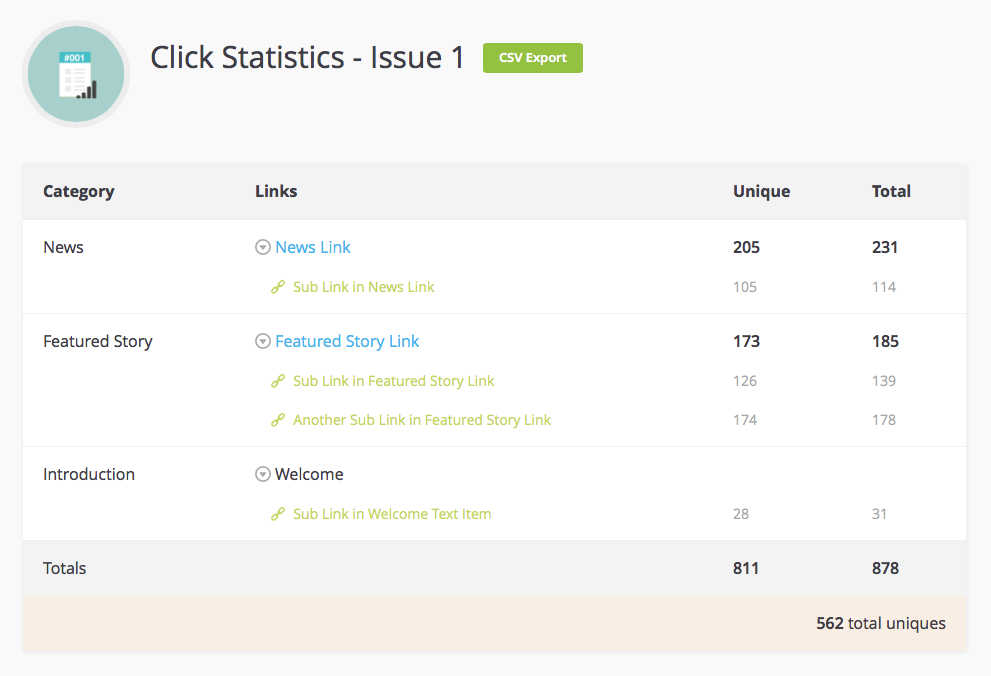Open Sub Link in News Link
The height and width of the screenshot is (676, 991).
click(x=363, y=287)
